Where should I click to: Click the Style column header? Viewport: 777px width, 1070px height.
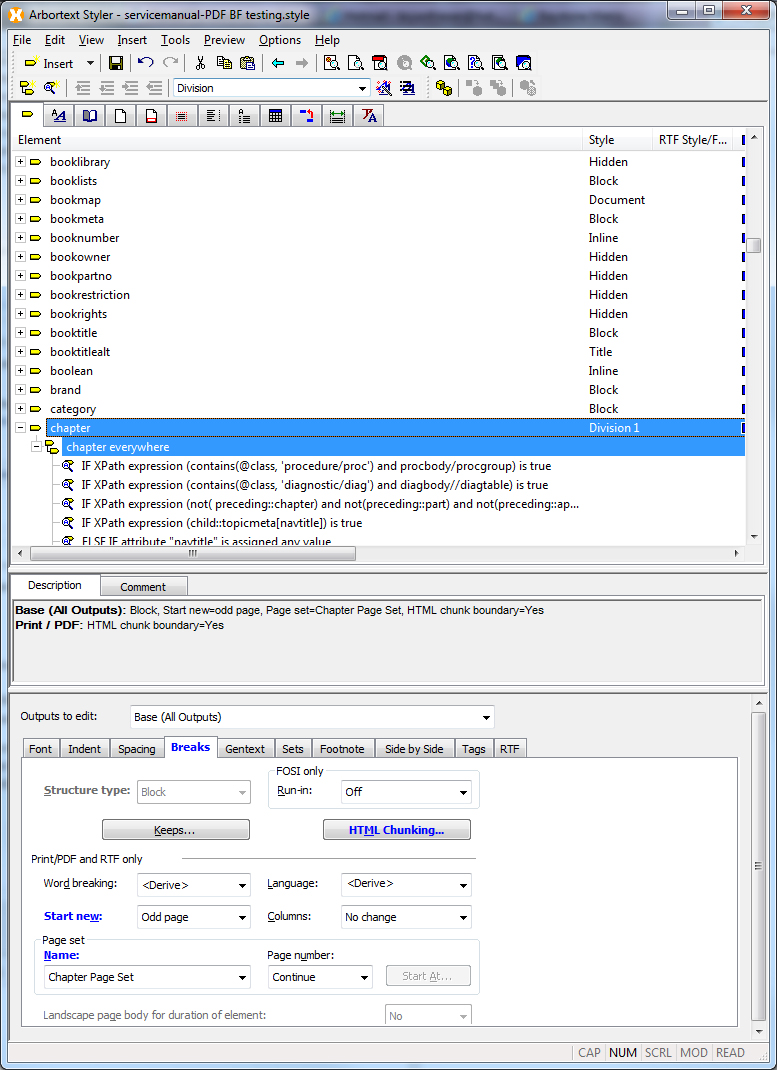[617, 140]
